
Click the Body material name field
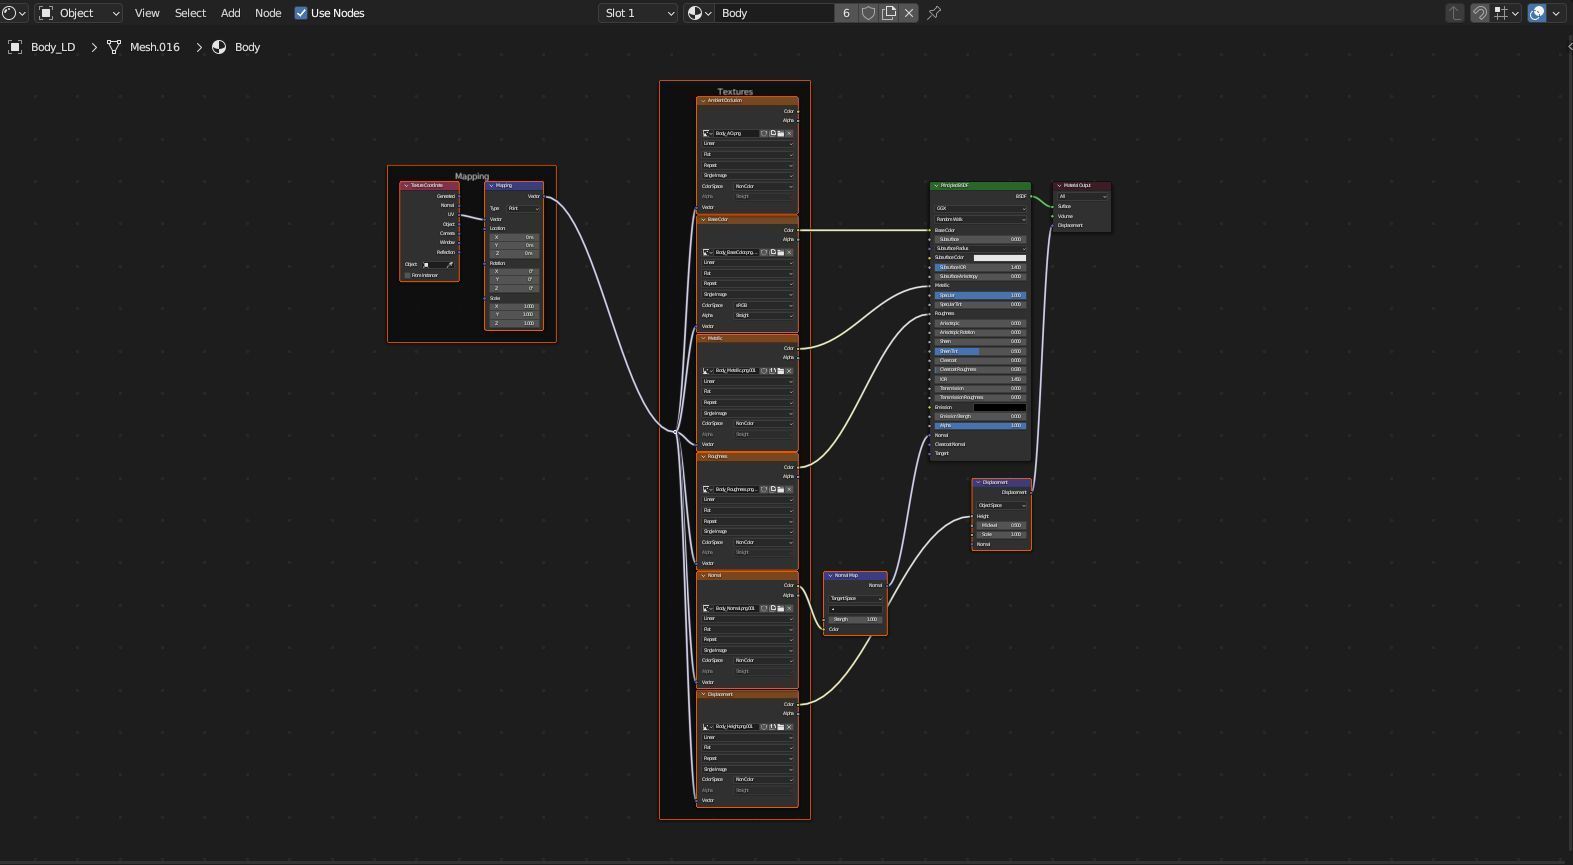(x=775, y=13)
